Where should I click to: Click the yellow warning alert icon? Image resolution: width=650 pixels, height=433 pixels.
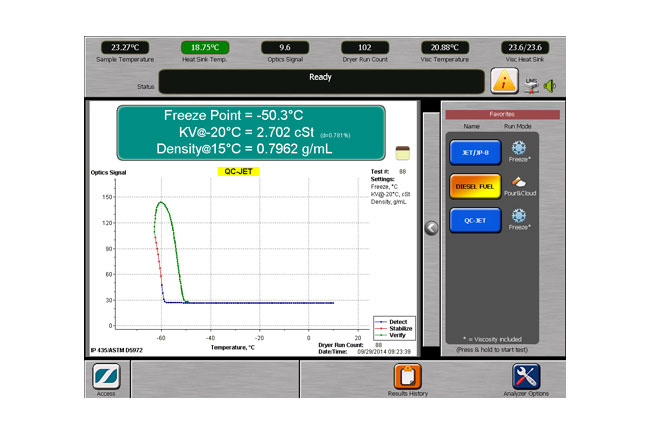(505, 81)
